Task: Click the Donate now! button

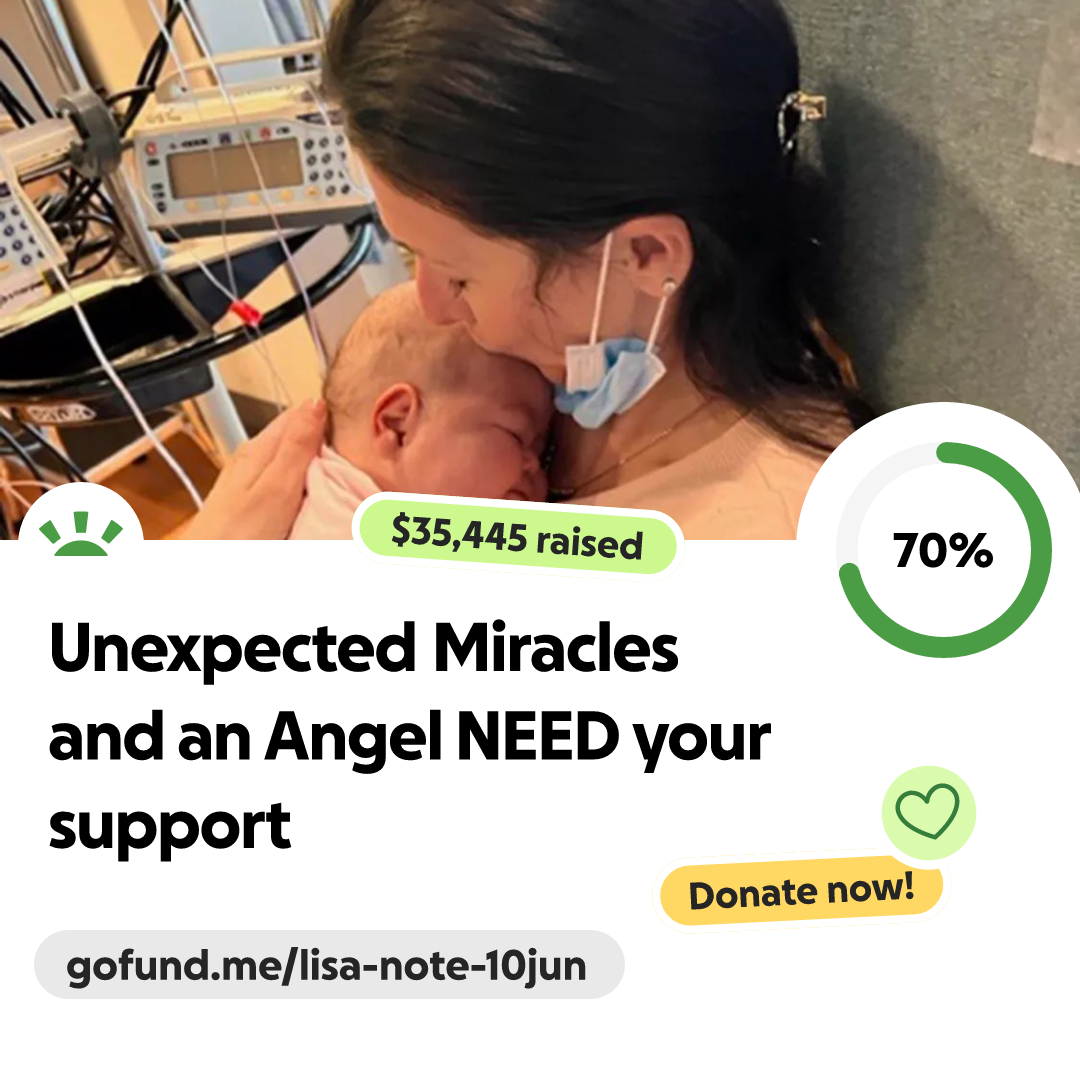Action: coord(801,891)
